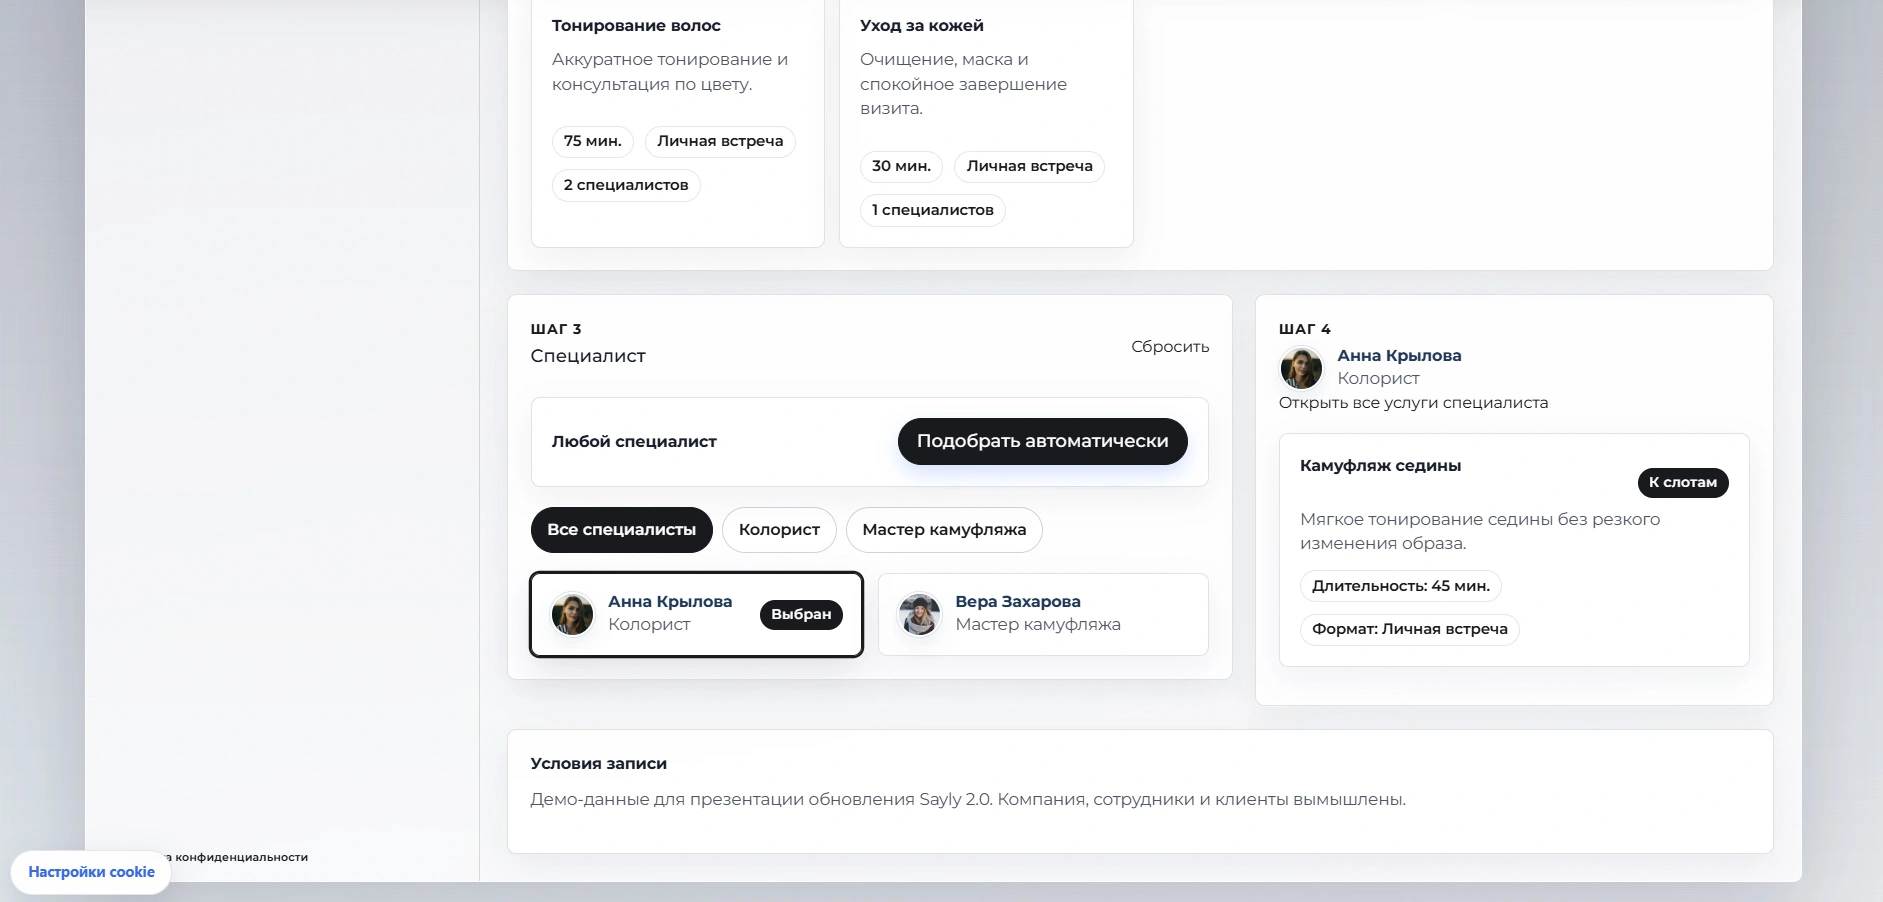Click Личная встреча chip in Уход за кожей card
The image size is (1883, 902).
coord(1029,166)
